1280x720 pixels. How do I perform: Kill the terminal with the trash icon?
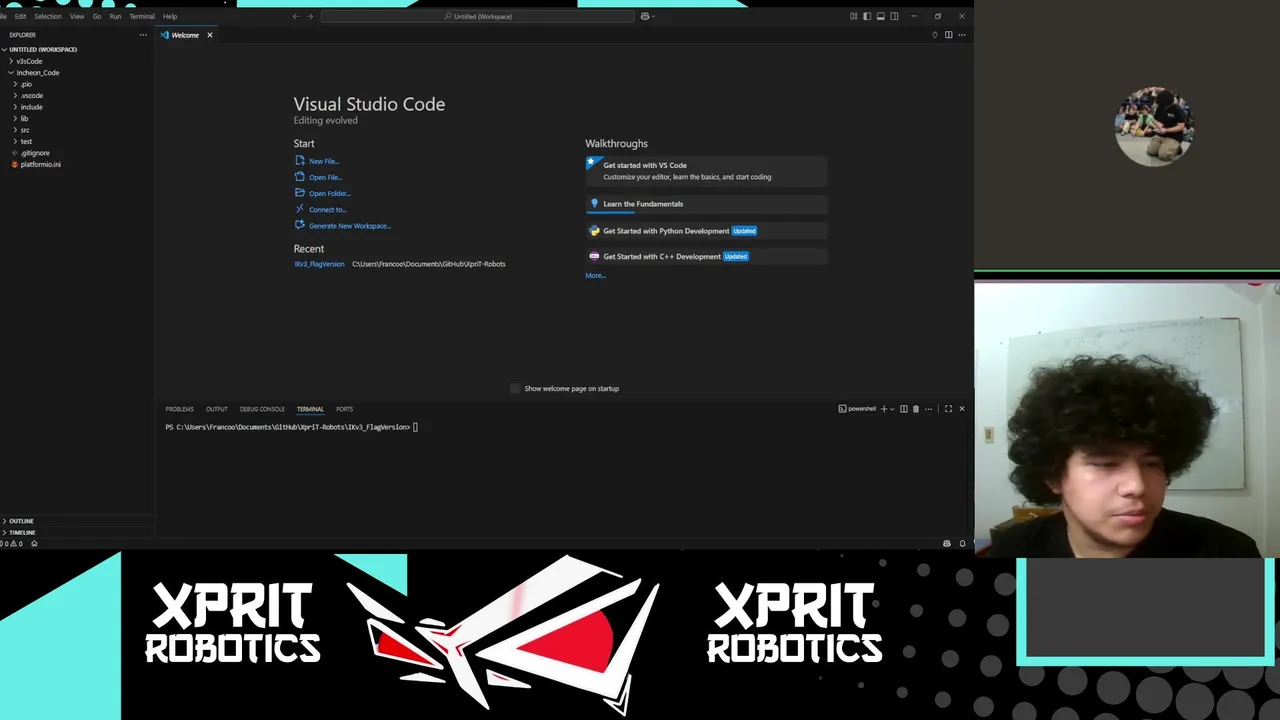point(916,409)
